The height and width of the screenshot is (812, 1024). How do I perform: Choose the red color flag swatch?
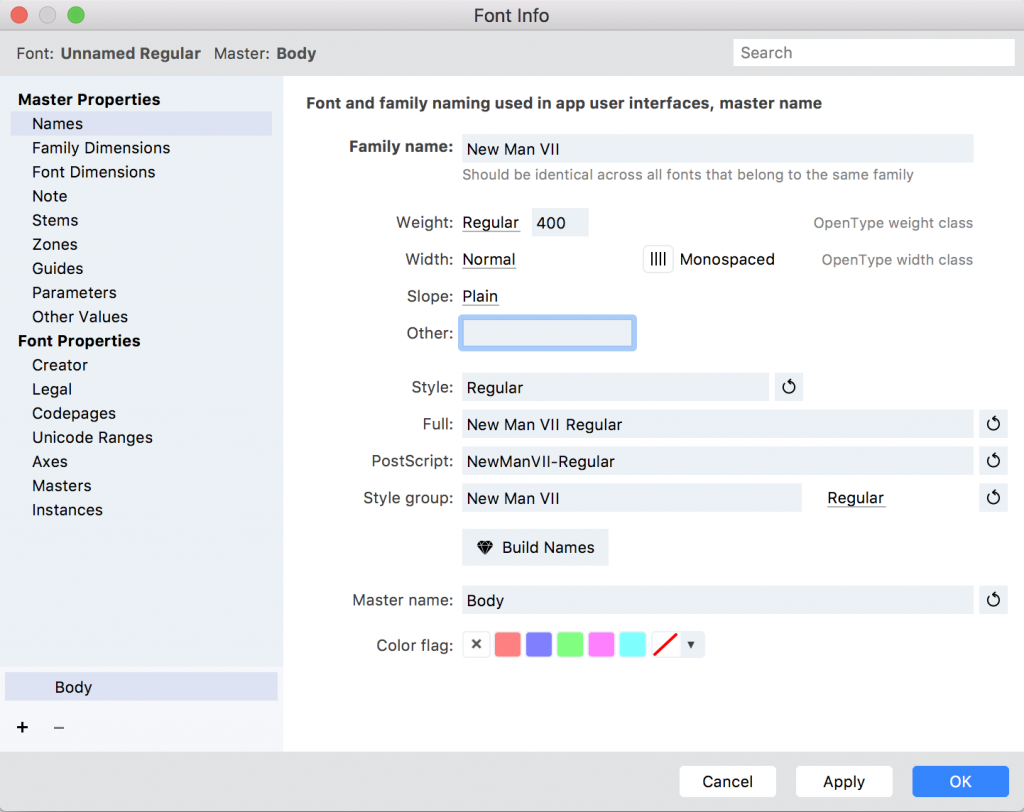click(508, 645)
